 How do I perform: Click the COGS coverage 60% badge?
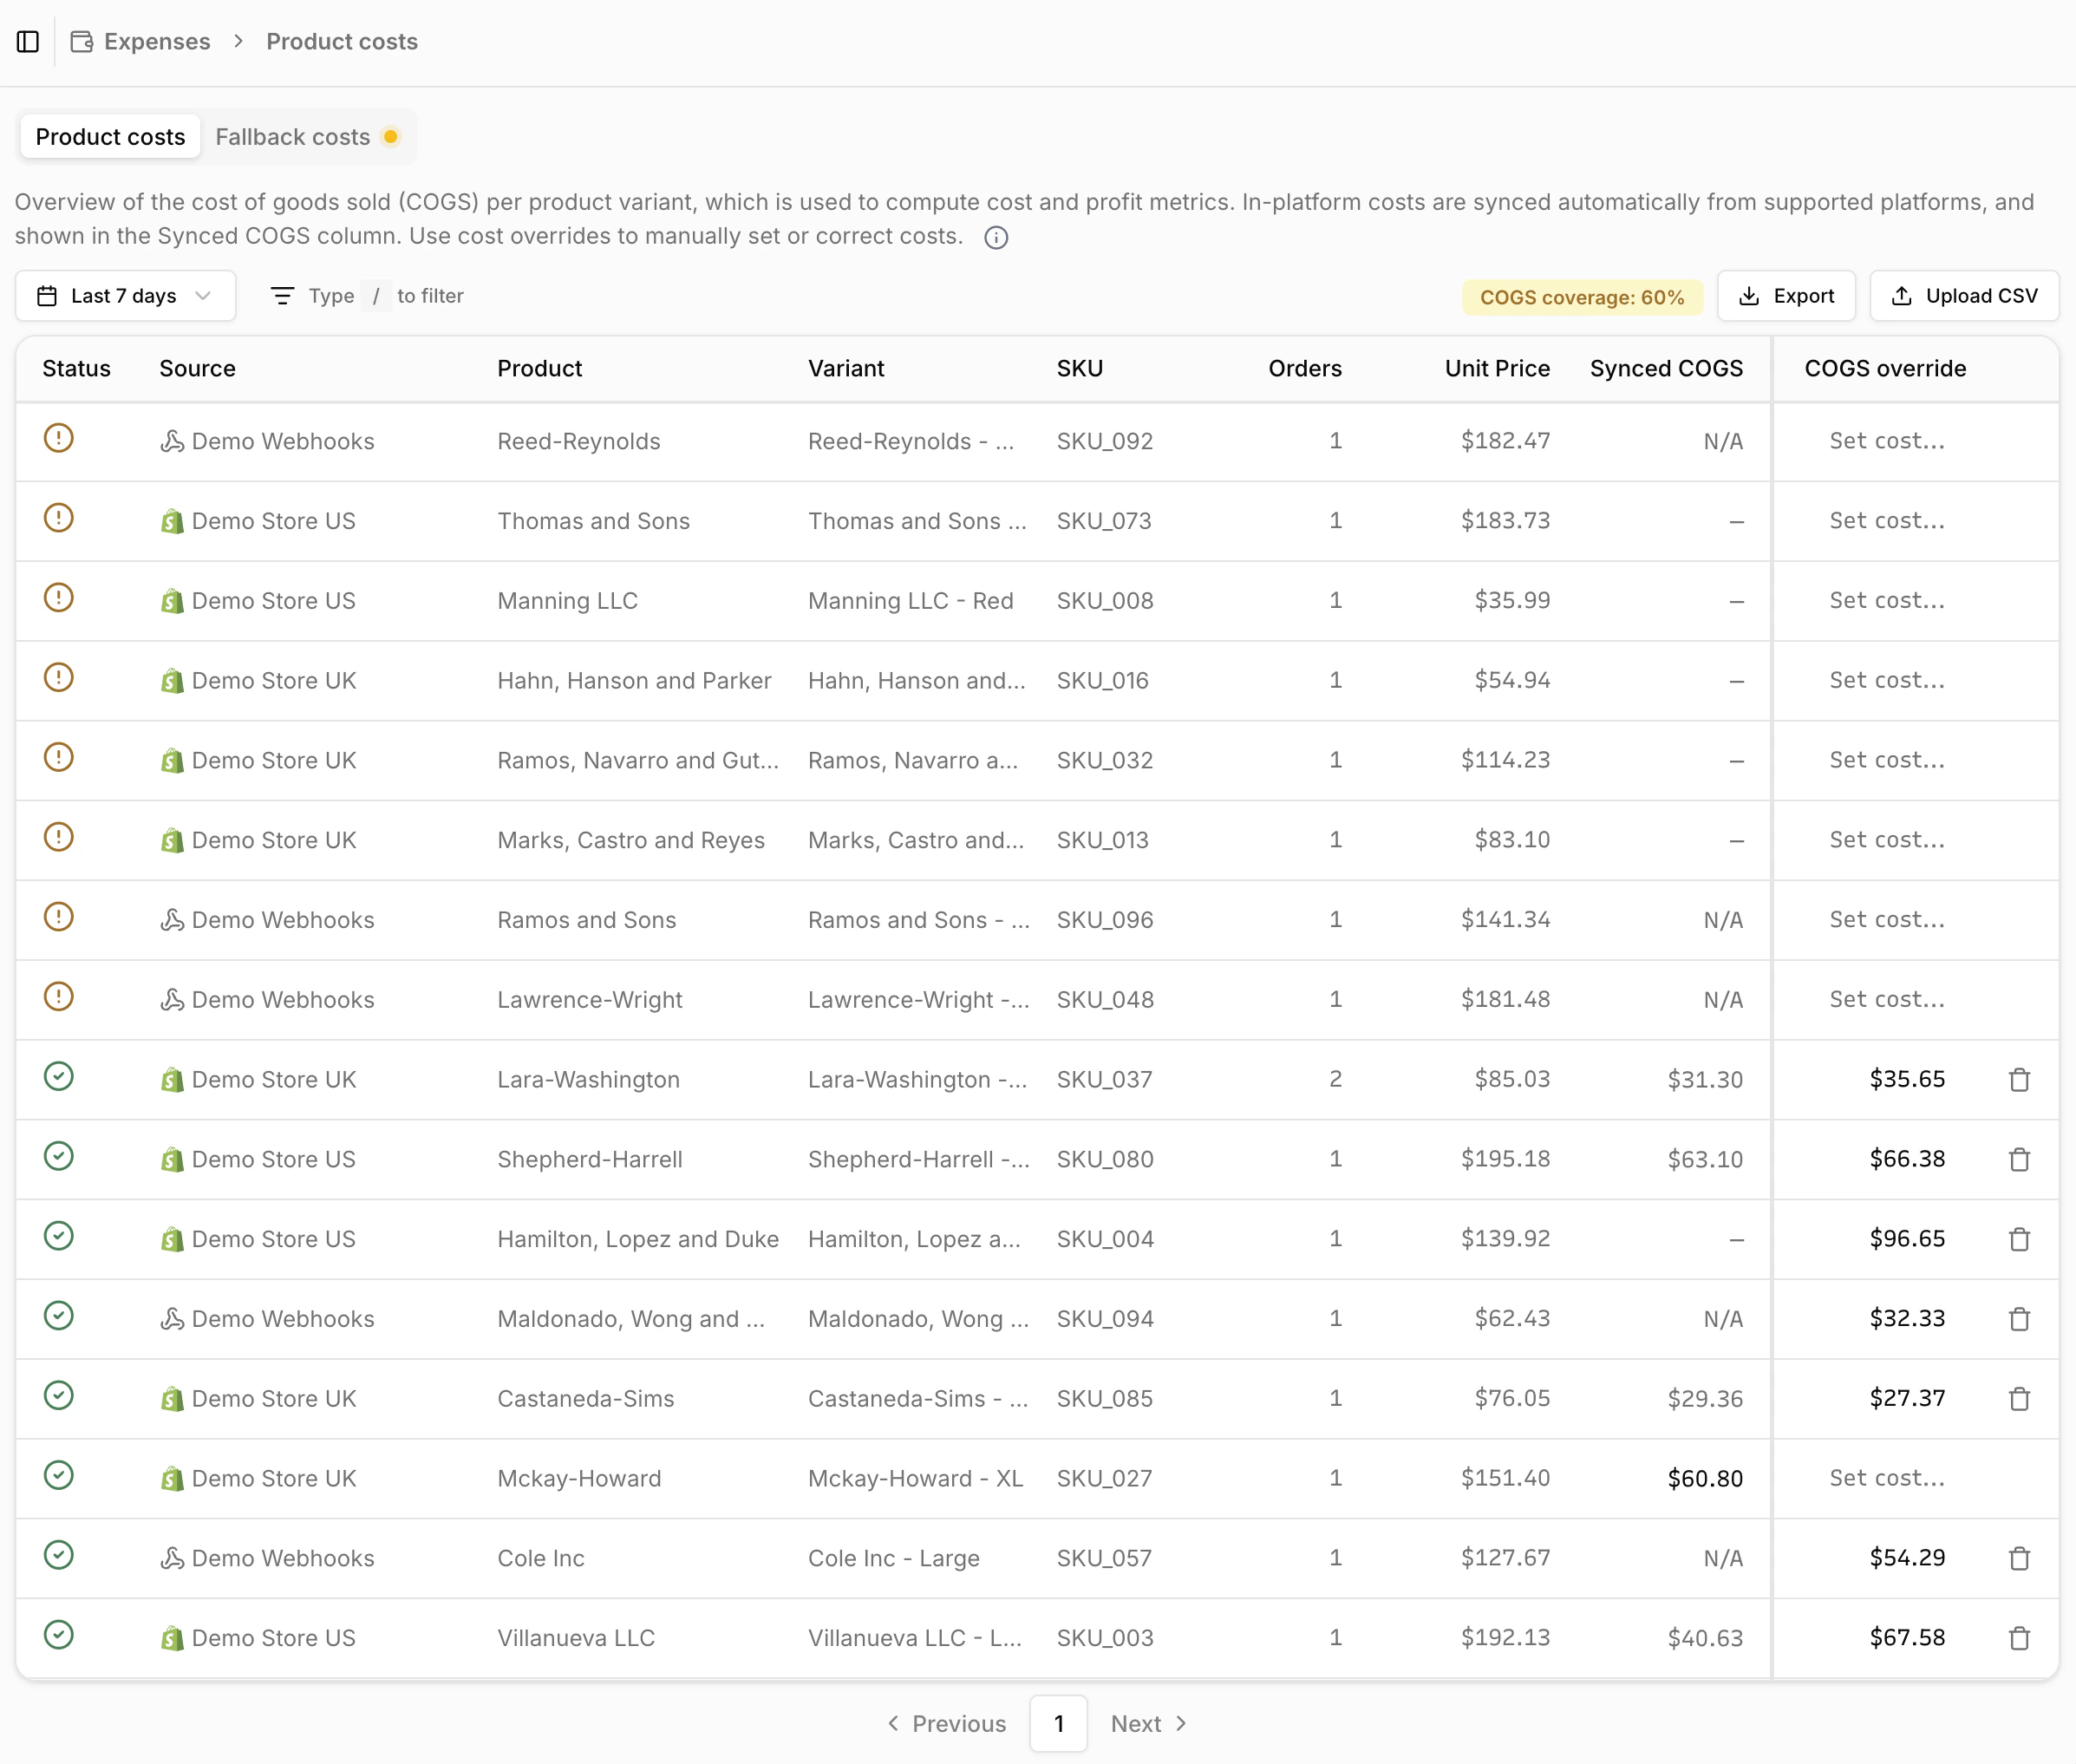coord(1581,297)
